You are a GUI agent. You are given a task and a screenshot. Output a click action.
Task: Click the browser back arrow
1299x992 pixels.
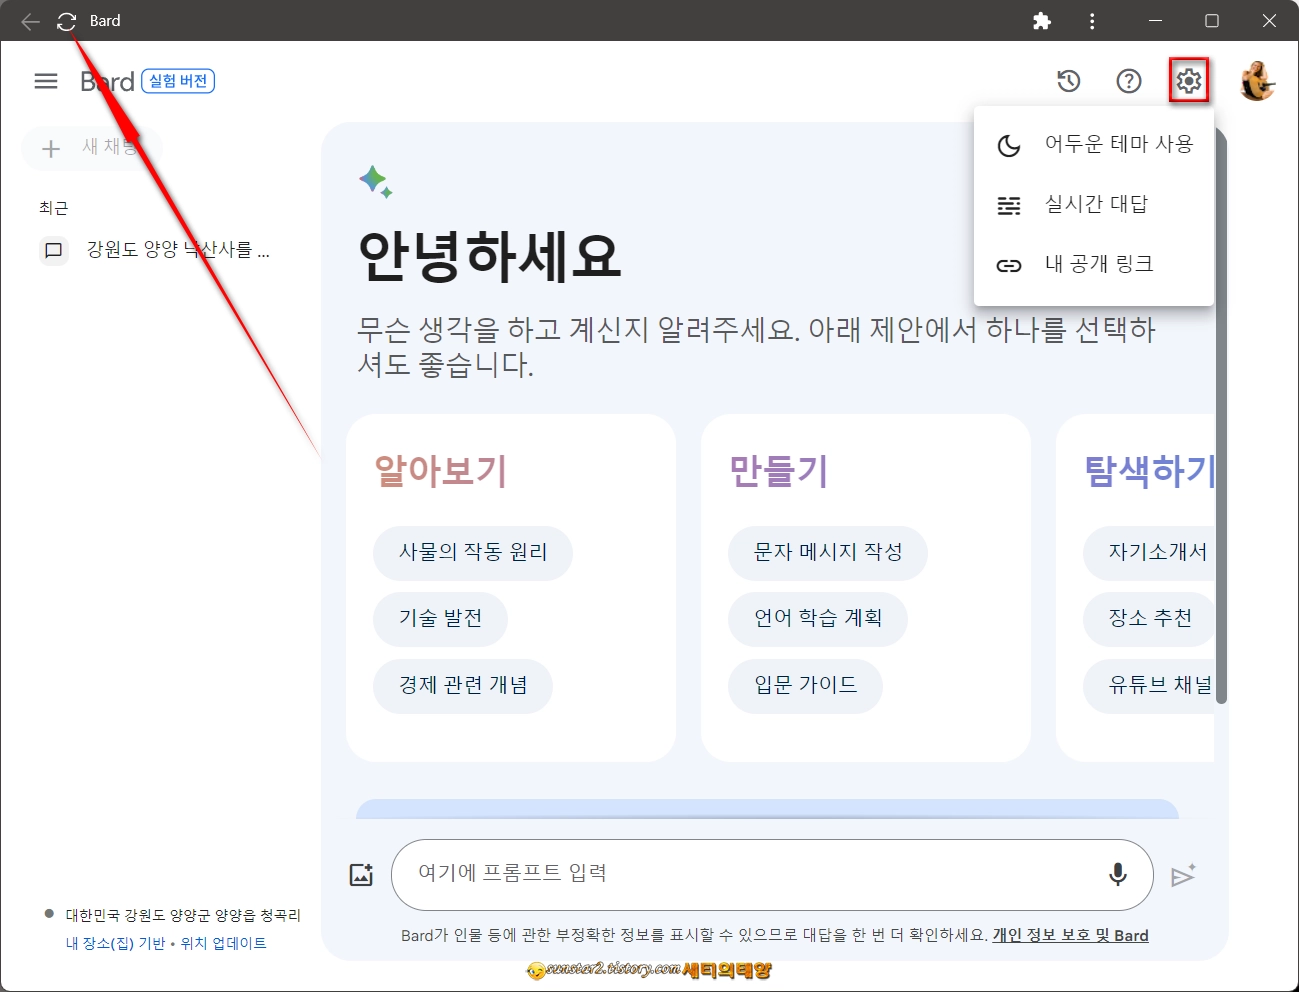(30, 21)
